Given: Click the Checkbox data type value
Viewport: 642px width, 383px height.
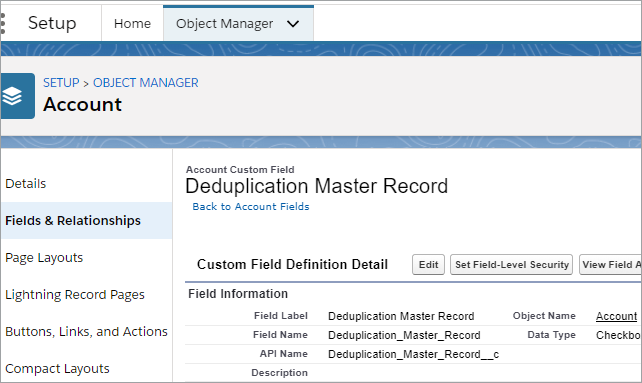Looking at the screenshot, I should (x=619, y=335).
